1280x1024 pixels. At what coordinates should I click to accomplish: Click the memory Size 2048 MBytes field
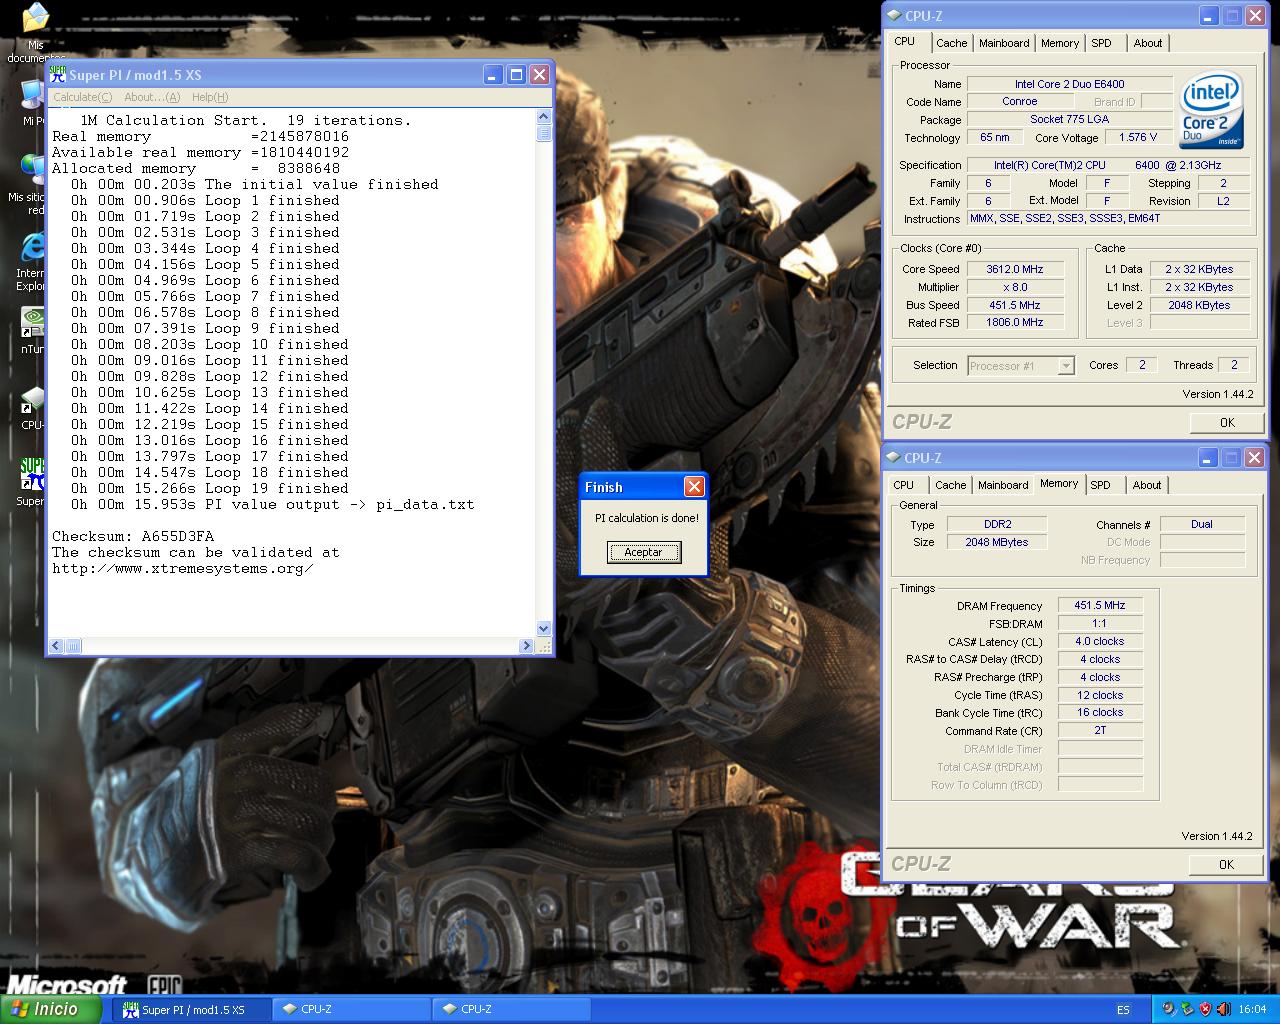pos(997,542)
